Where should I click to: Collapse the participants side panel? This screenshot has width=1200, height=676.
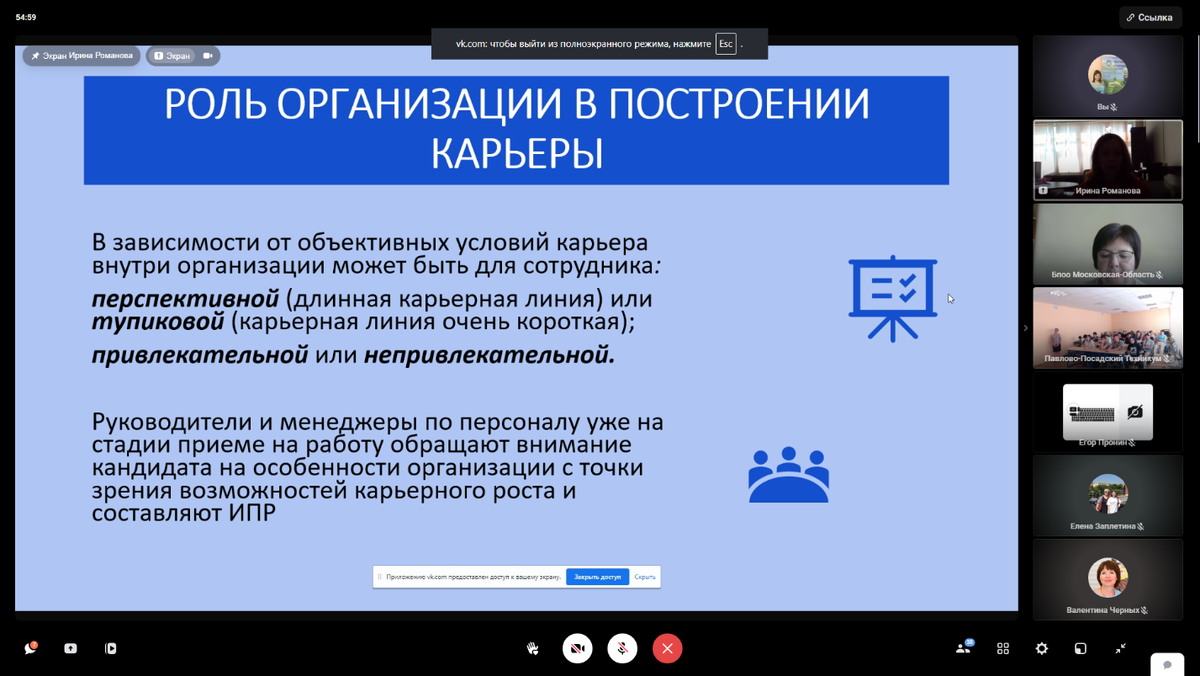click(1025, 328)
